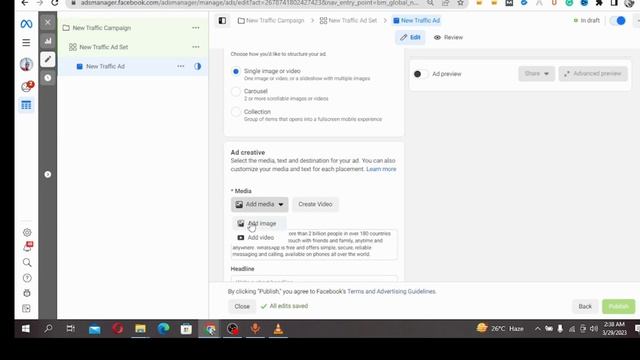Open the hamburger menu in left rail
This screenshot has width=640, height=360.
point(26,42)
